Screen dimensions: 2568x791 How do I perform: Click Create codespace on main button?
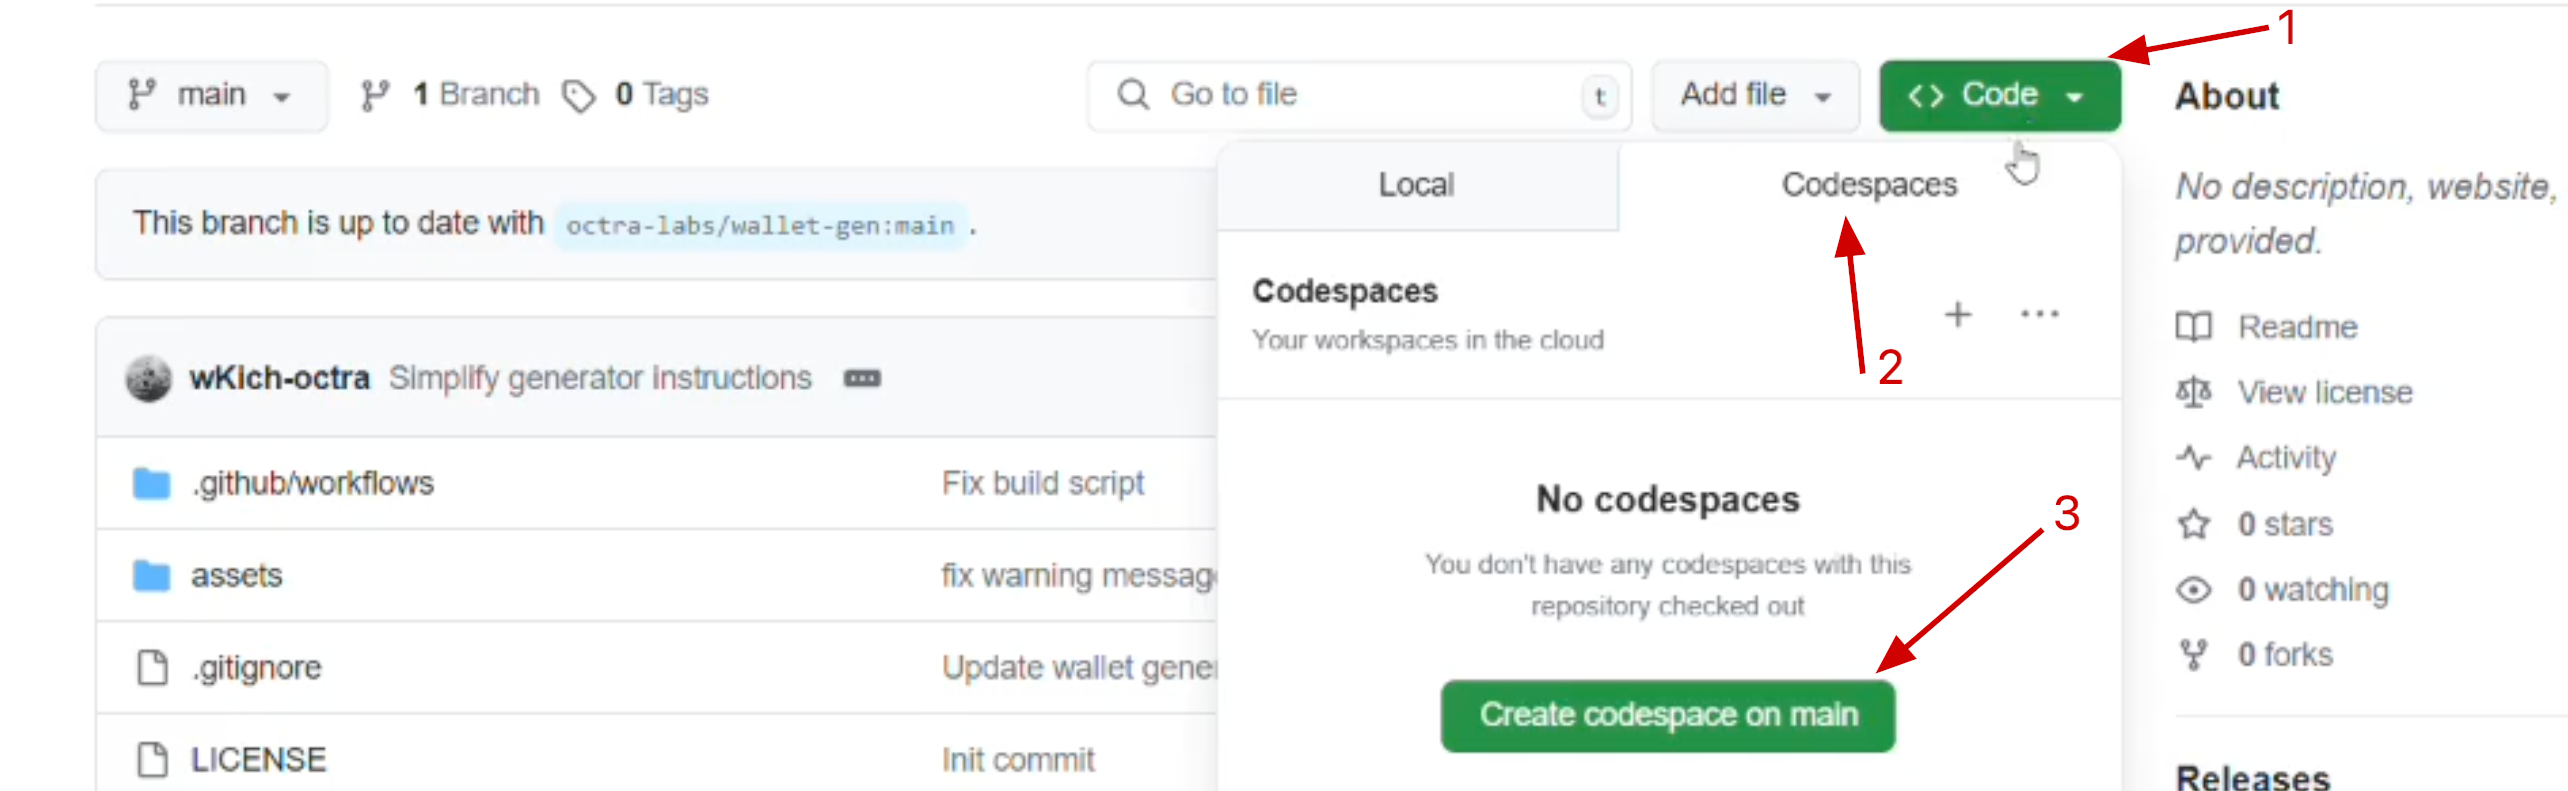(x=1668, y=716)
